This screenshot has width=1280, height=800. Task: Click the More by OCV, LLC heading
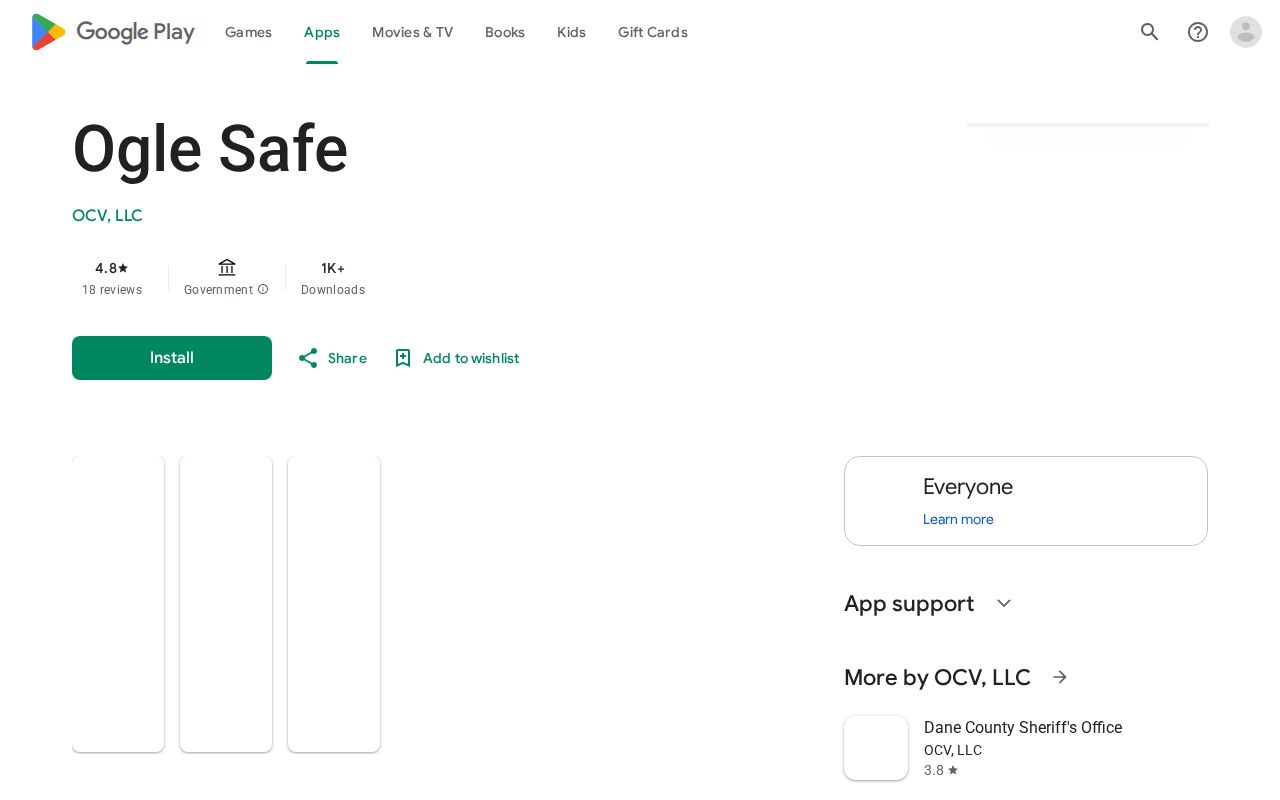pyautogui.click(x=937, y=677)
